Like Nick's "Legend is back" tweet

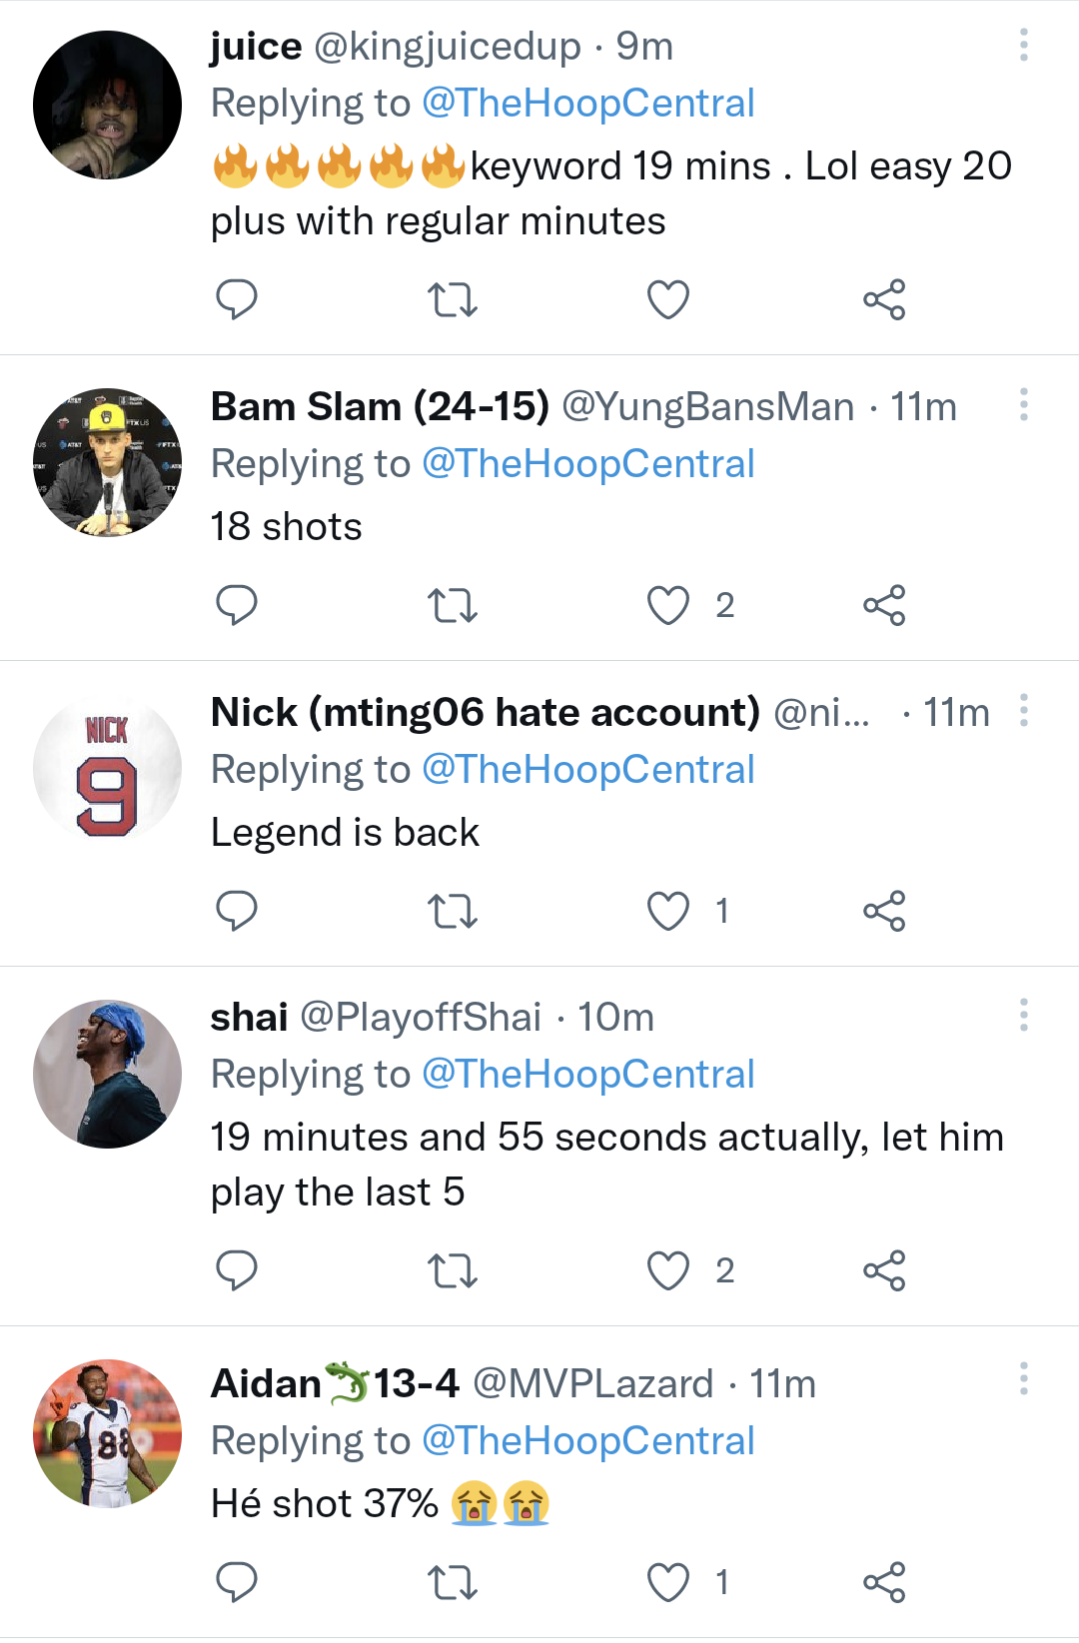(667, 910)
